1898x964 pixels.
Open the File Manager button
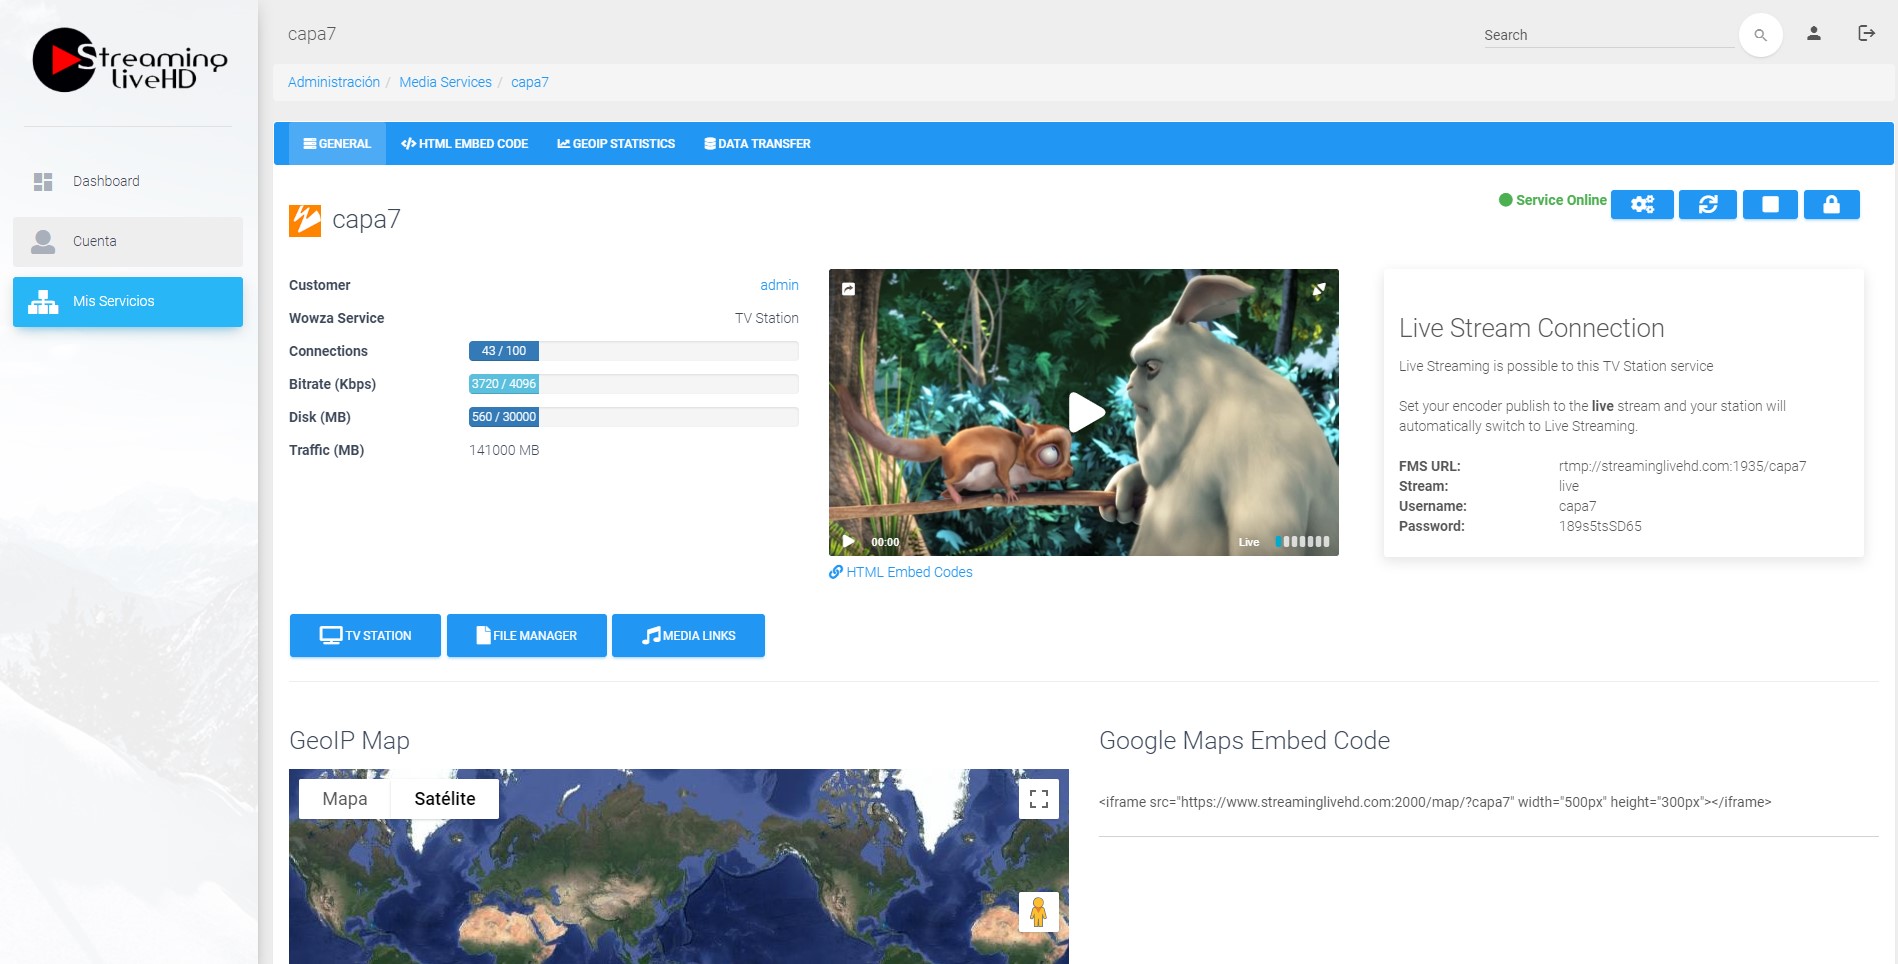(x=526, y=636)
